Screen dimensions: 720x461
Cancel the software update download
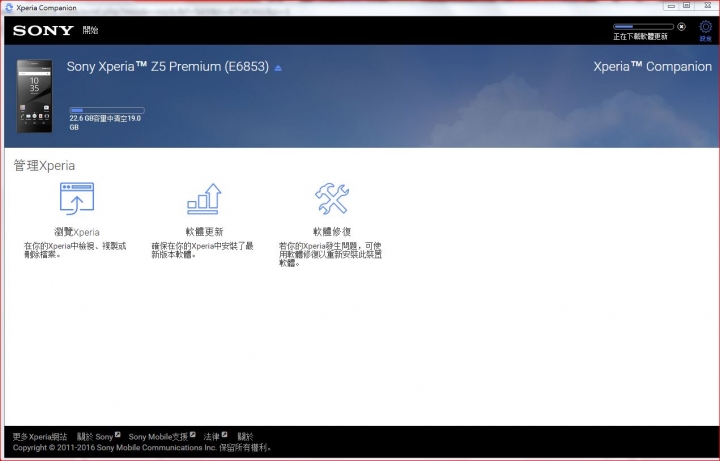(x=681, y=27)
